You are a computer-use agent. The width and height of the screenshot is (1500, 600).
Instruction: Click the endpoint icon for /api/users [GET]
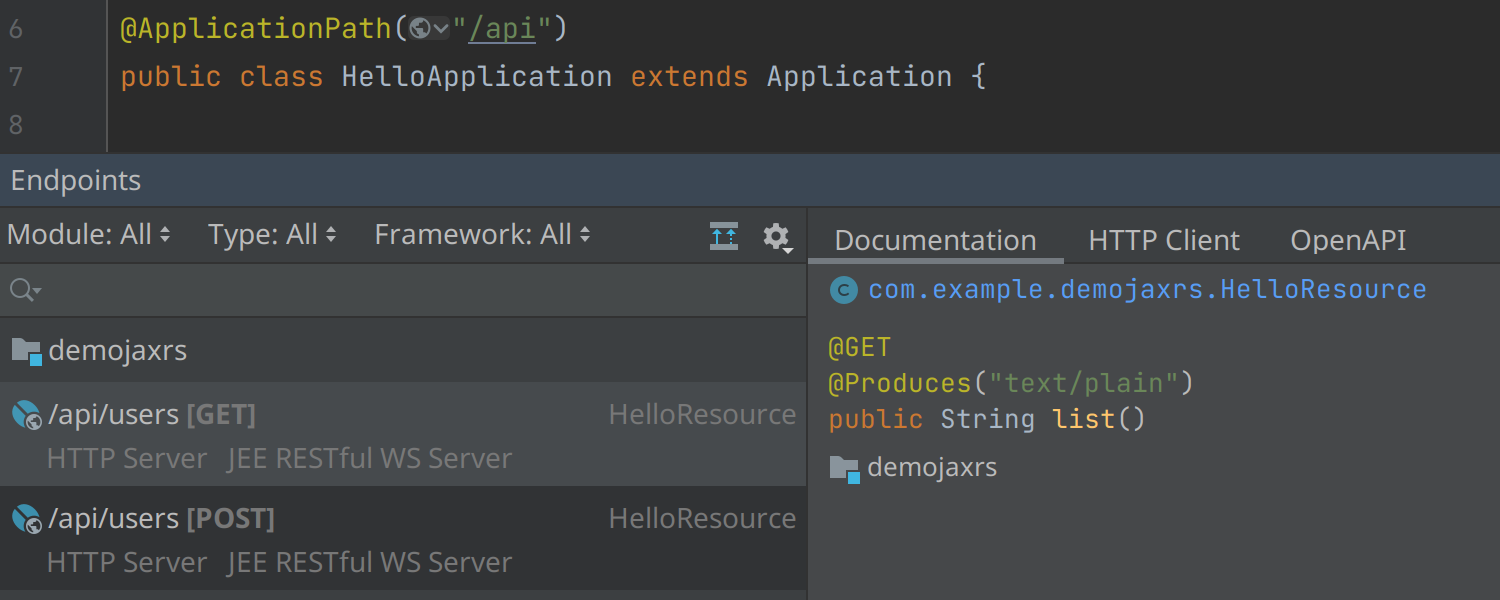26,415
